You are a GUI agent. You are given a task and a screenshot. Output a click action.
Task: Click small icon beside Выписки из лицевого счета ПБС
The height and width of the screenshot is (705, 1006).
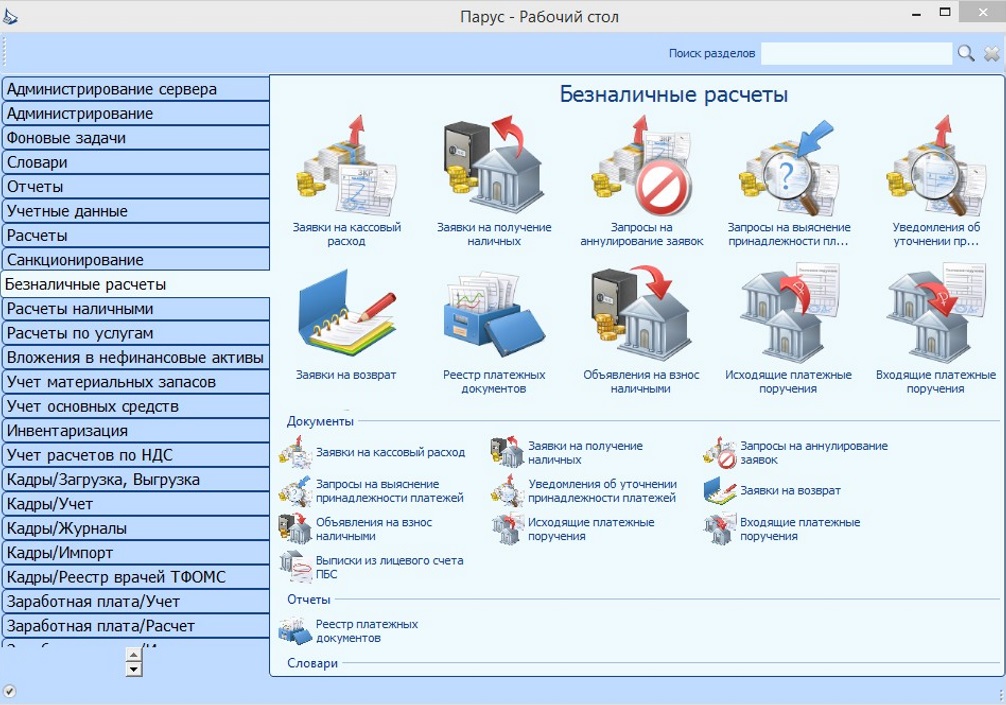(x=295, y=567)
